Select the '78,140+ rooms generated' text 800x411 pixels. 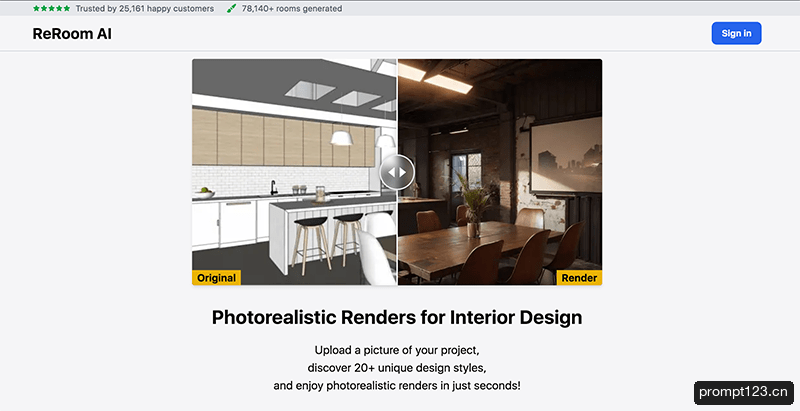click(x=292, y=9)
